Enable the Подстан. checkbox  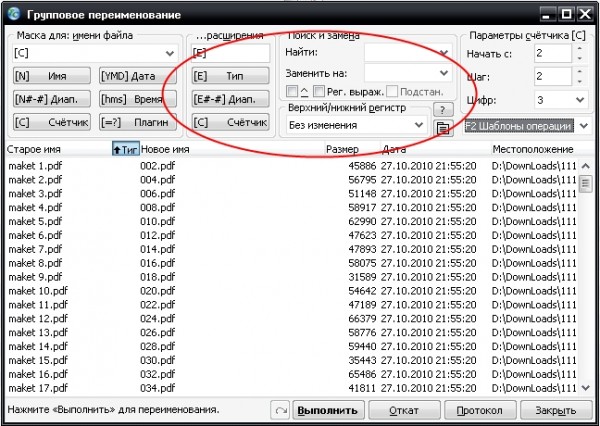point(392,91)
